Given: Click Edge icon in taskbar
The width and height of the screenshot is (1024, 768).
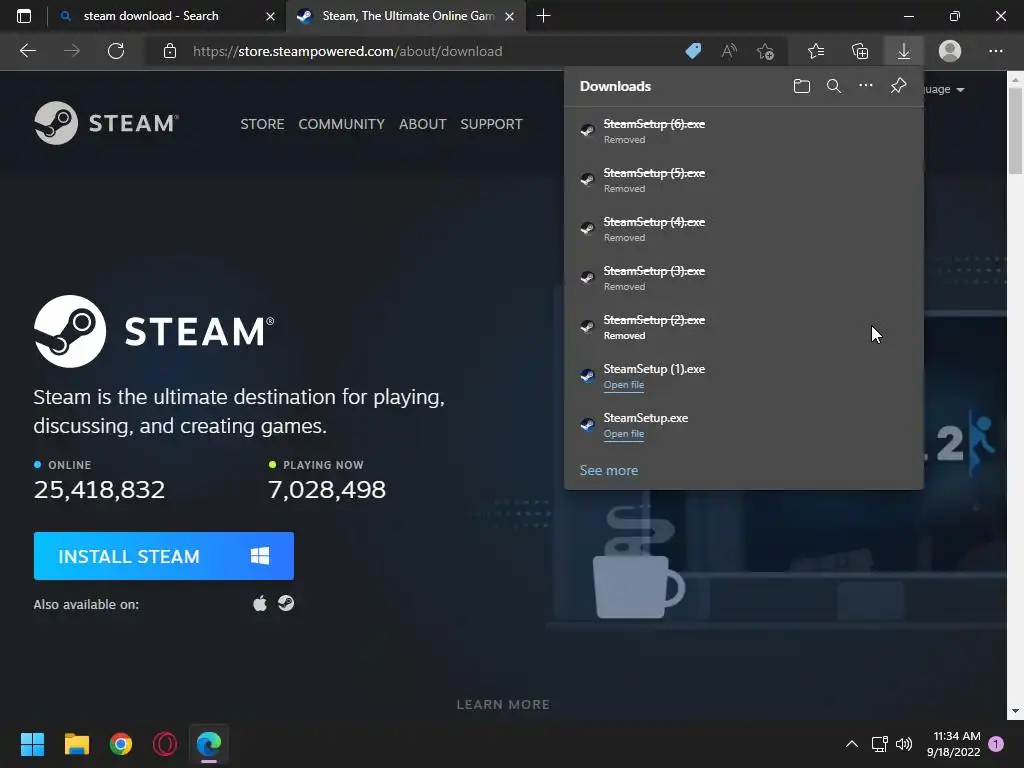Looking at the screenshot, I should tap(209, 744).
